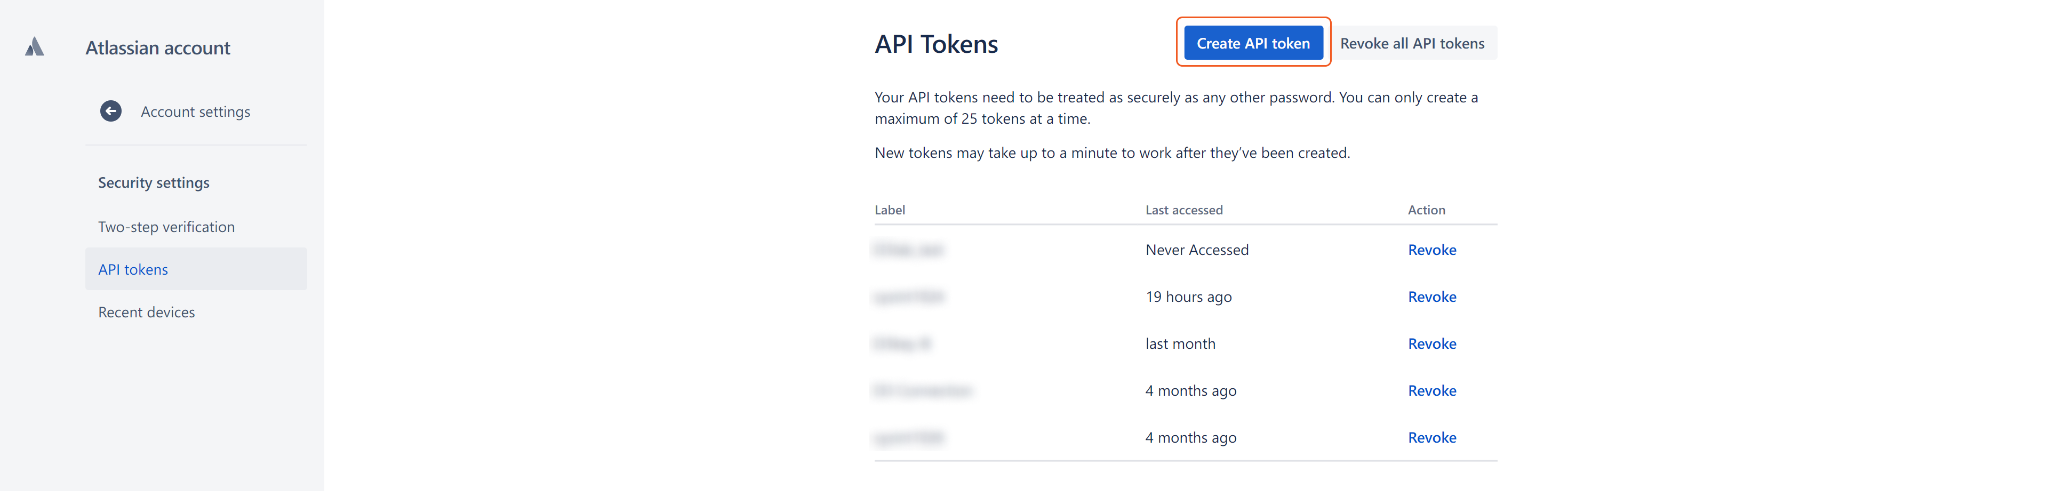Click the API Tokens page heading
Viewport: 2048px width, 491px height.
(936, 45)
